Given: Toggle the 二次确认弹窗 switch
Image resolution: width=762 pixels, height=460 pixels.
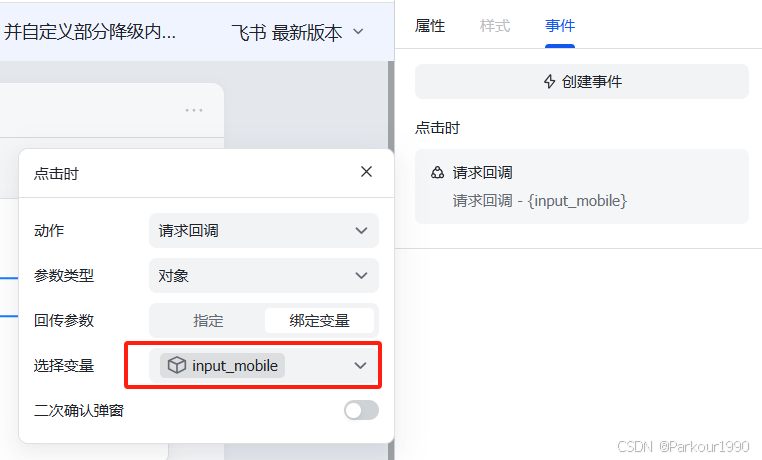Looking at the screenshot, I should coord(361,410).
